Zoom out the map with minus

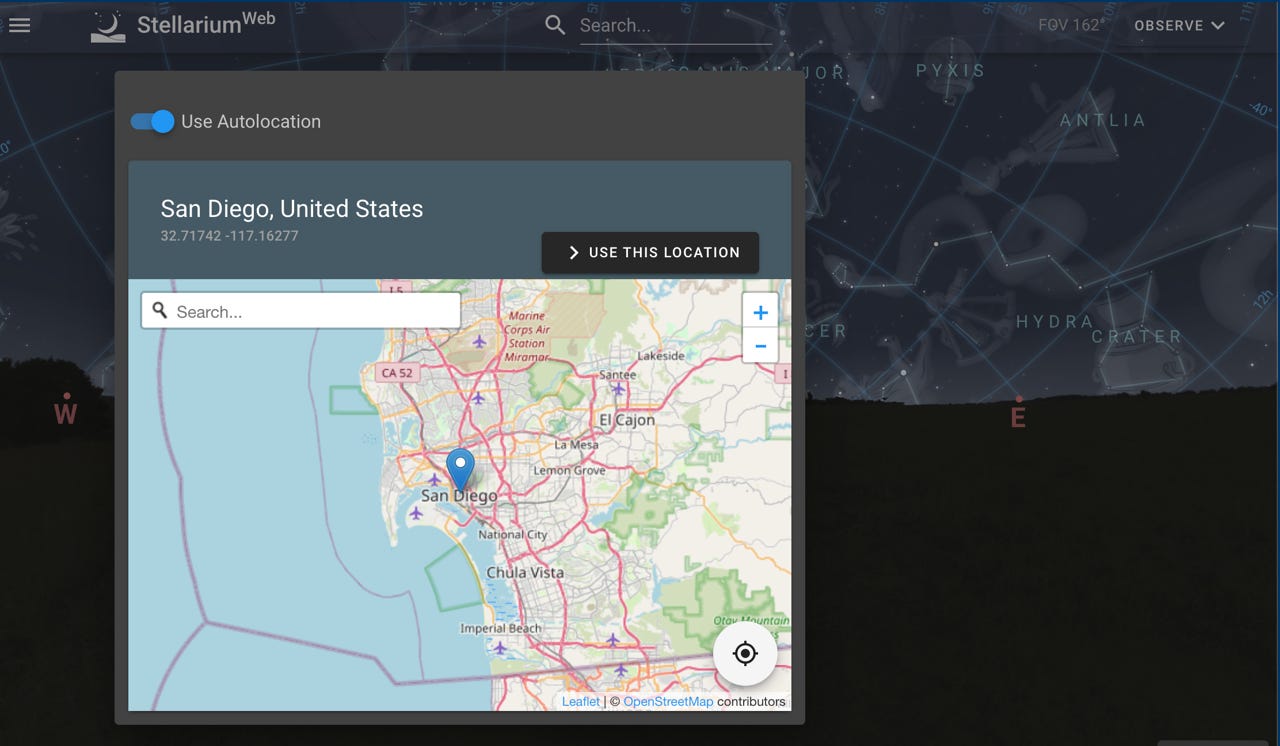tap(760, 347)
